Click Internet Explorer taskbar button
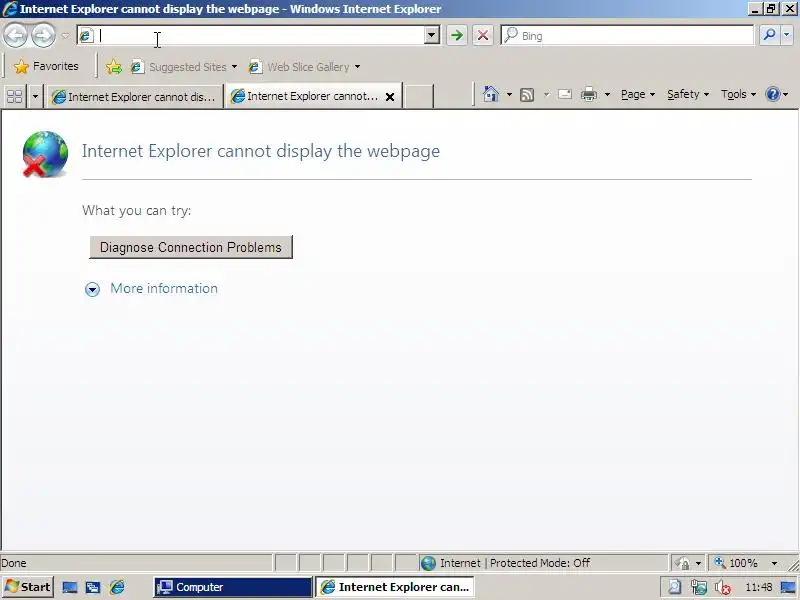Screen dimensions: 800x600 [394, 587]
